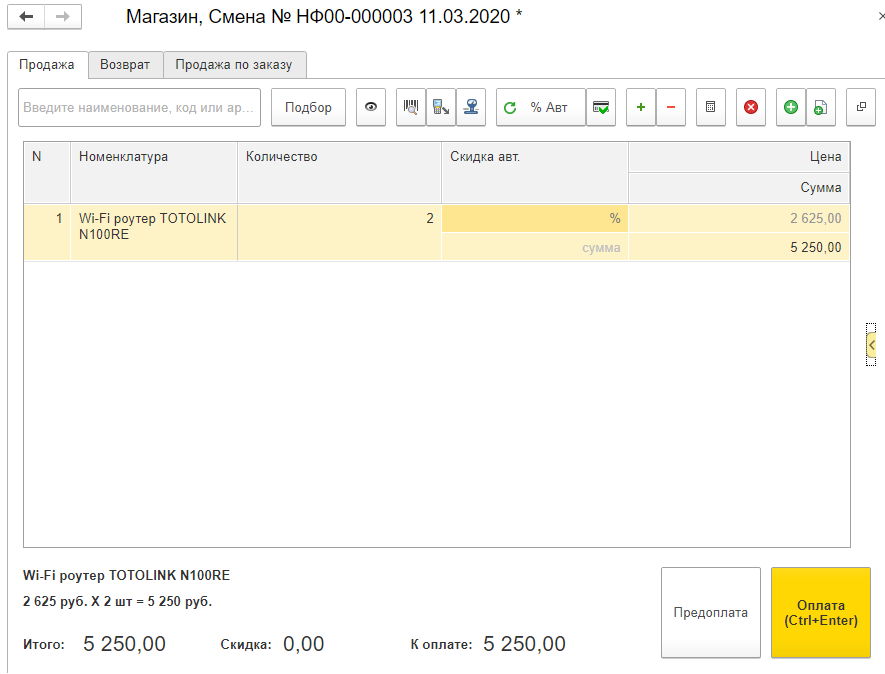885x674 pixels.
Task: Expand the side panel chevron handle
Action: 871,344
